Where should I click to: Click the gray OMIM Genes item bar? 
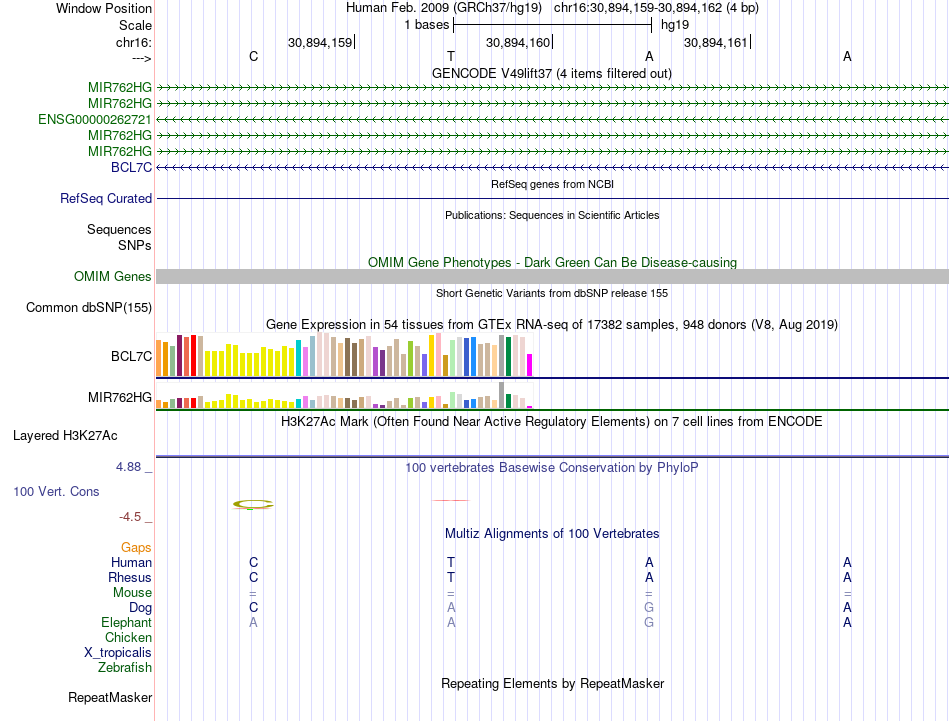(552, 276)
